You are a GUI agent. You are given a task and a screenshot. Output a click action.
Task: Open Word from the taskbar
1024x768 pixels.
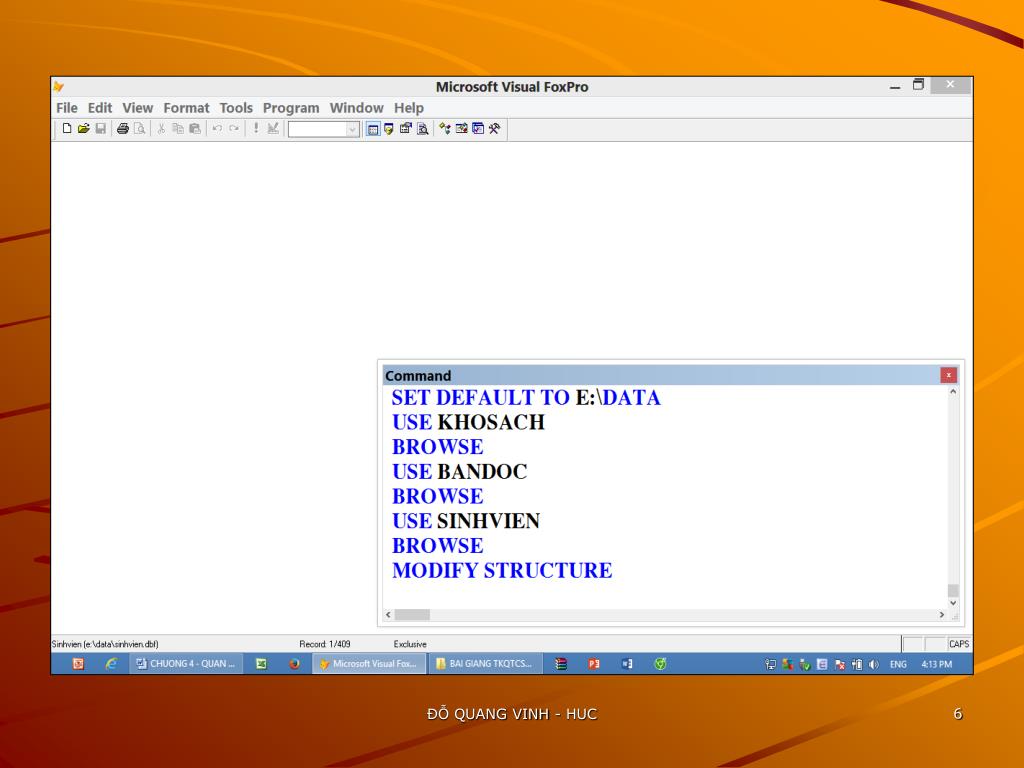[x=627, y=664]
